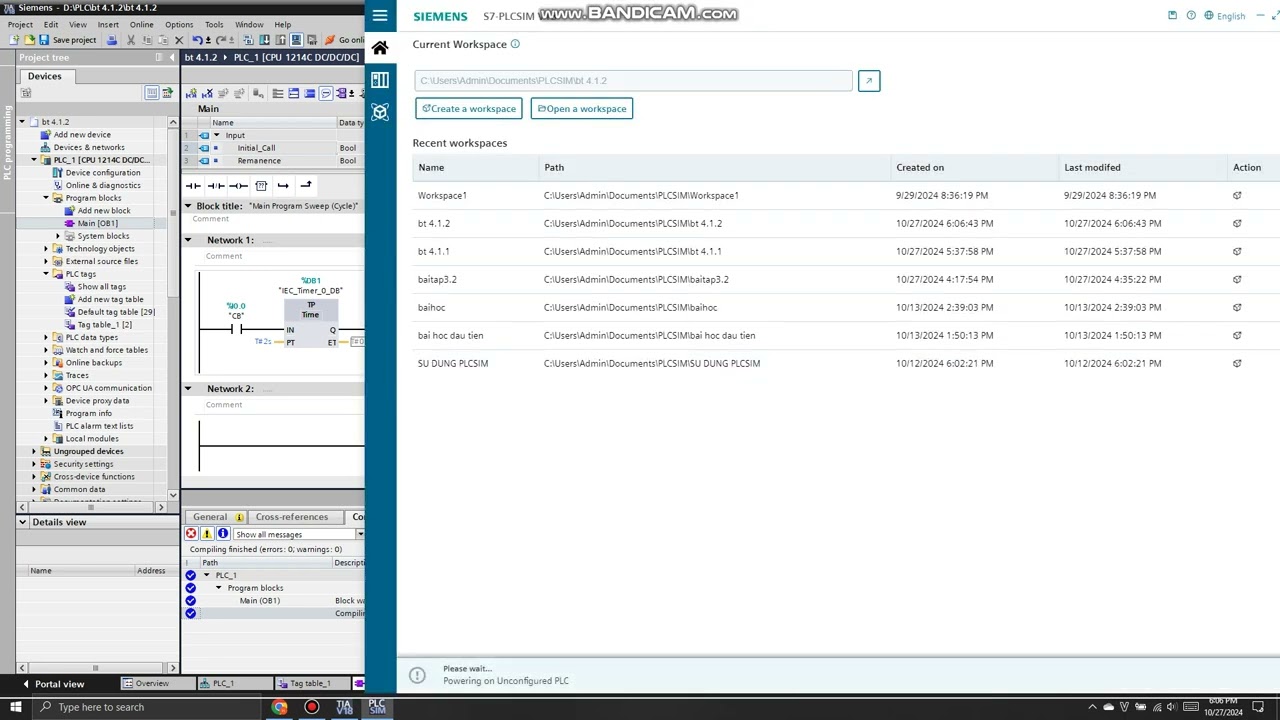Screen dimensions: 1280x720
Task: Open the Windows Start menu
Action: coord(15,708)
